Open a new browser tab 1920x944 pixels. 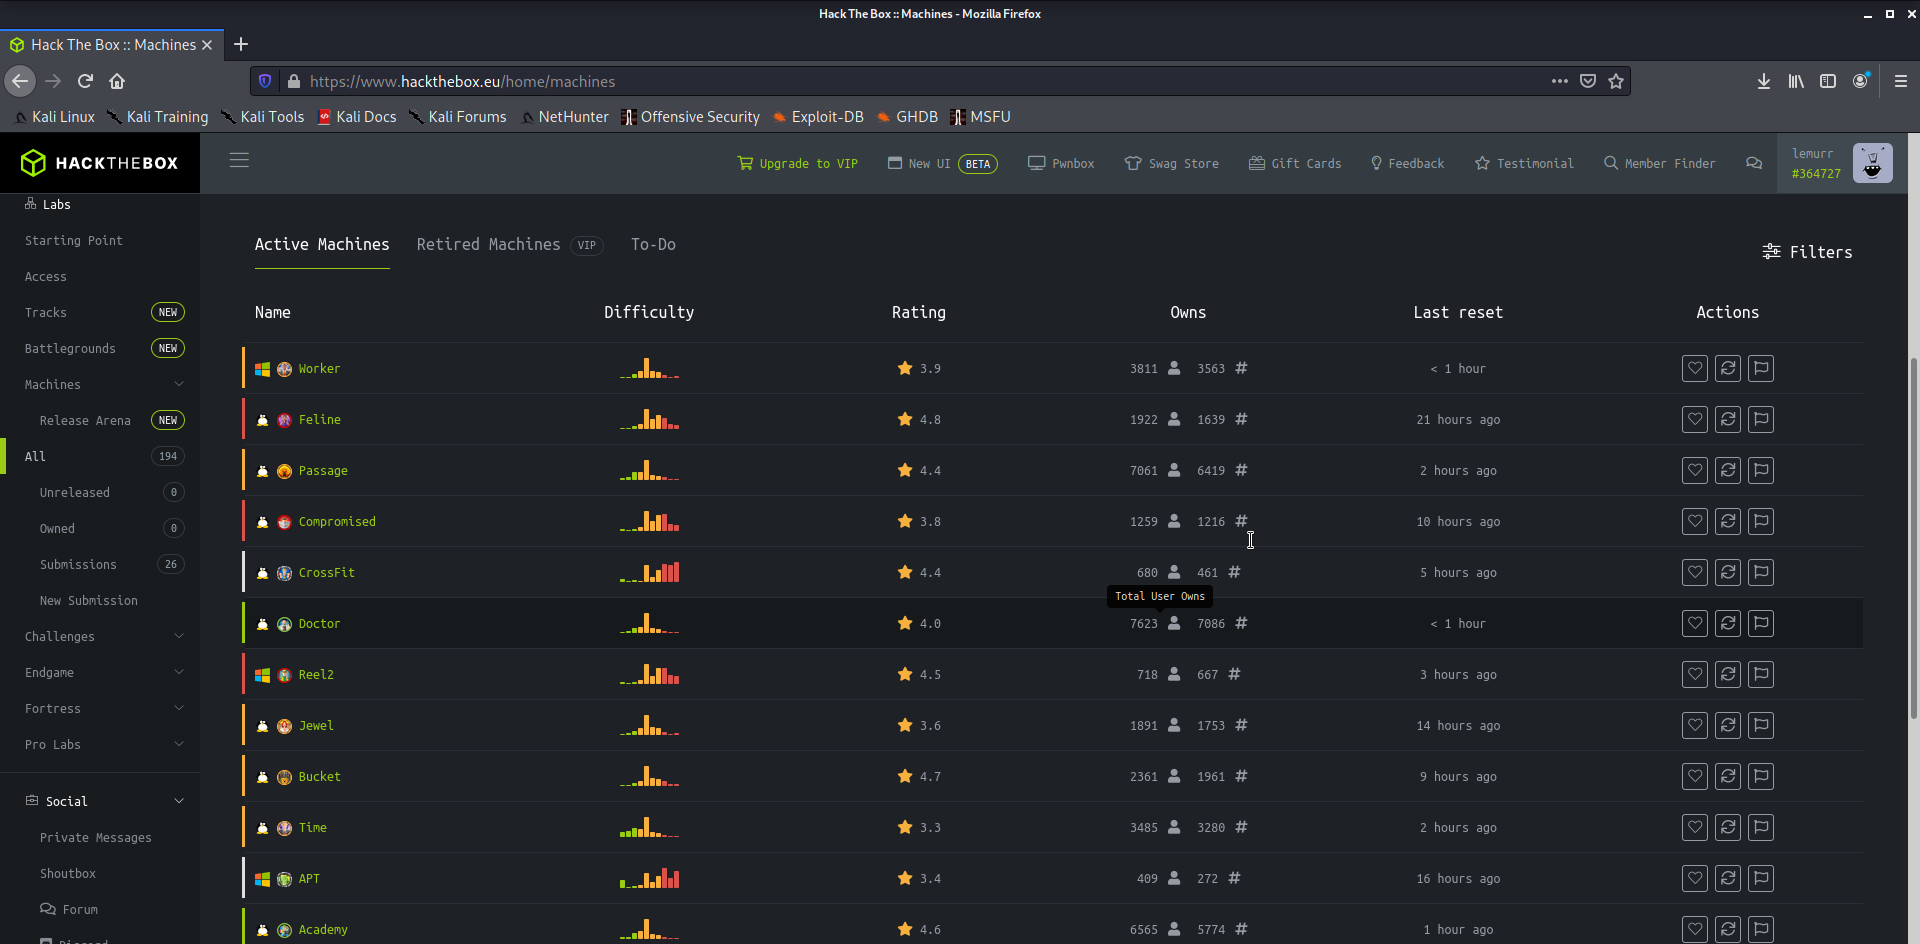tap(240, 44)
